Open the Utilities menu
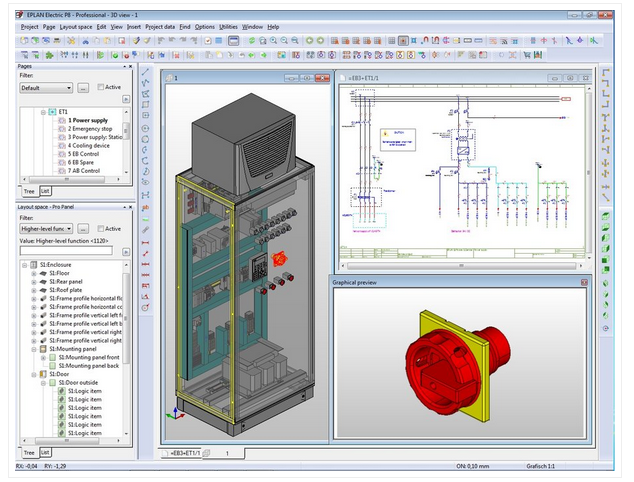The image size is (634, 482). tap(228, 27)
